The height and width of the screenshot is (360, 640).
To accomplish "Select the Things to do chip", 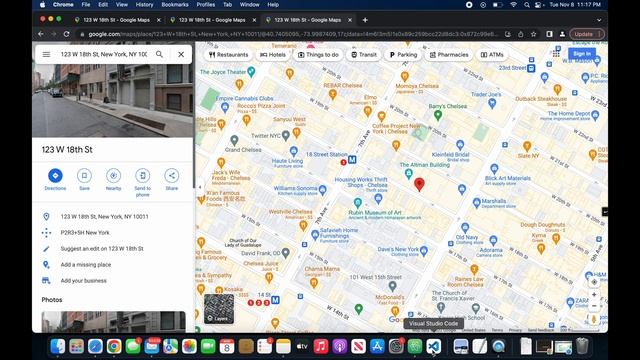I will [x=318, y=55].
